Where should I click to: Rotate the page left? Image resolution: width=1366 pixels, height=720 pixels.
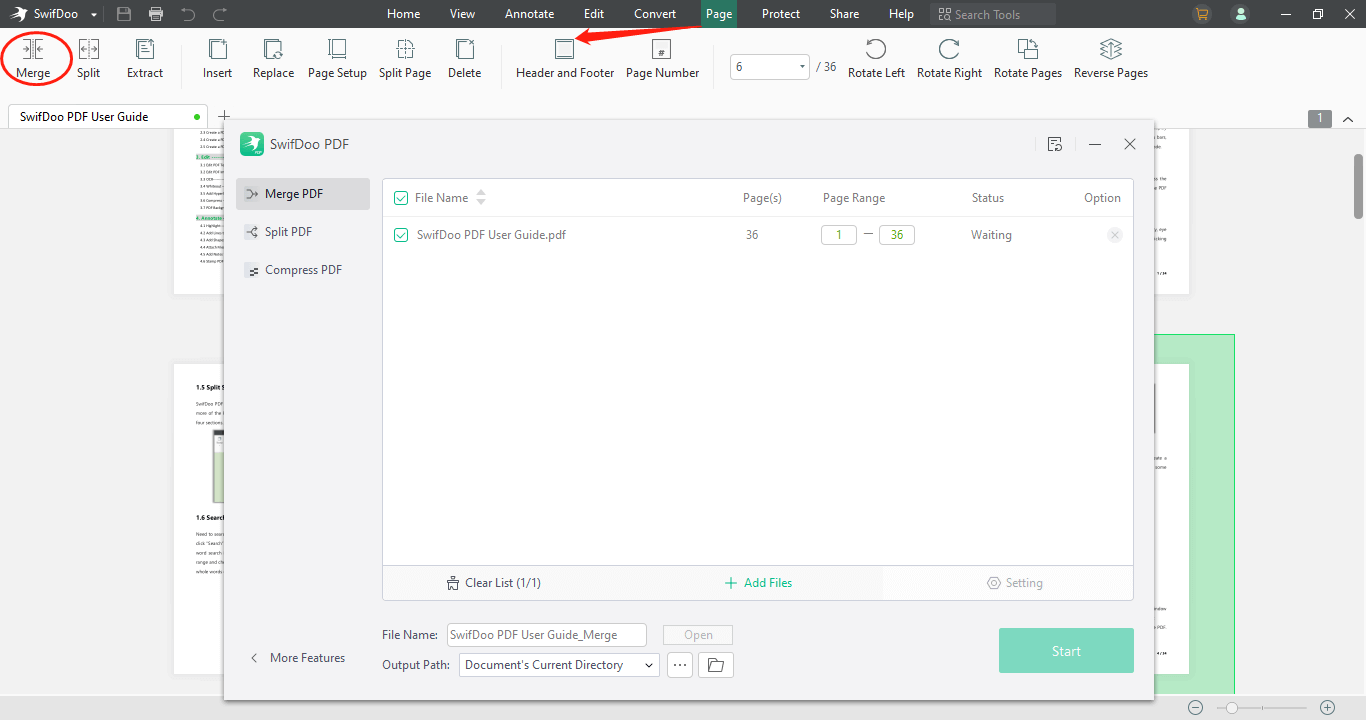pos(876,59)
